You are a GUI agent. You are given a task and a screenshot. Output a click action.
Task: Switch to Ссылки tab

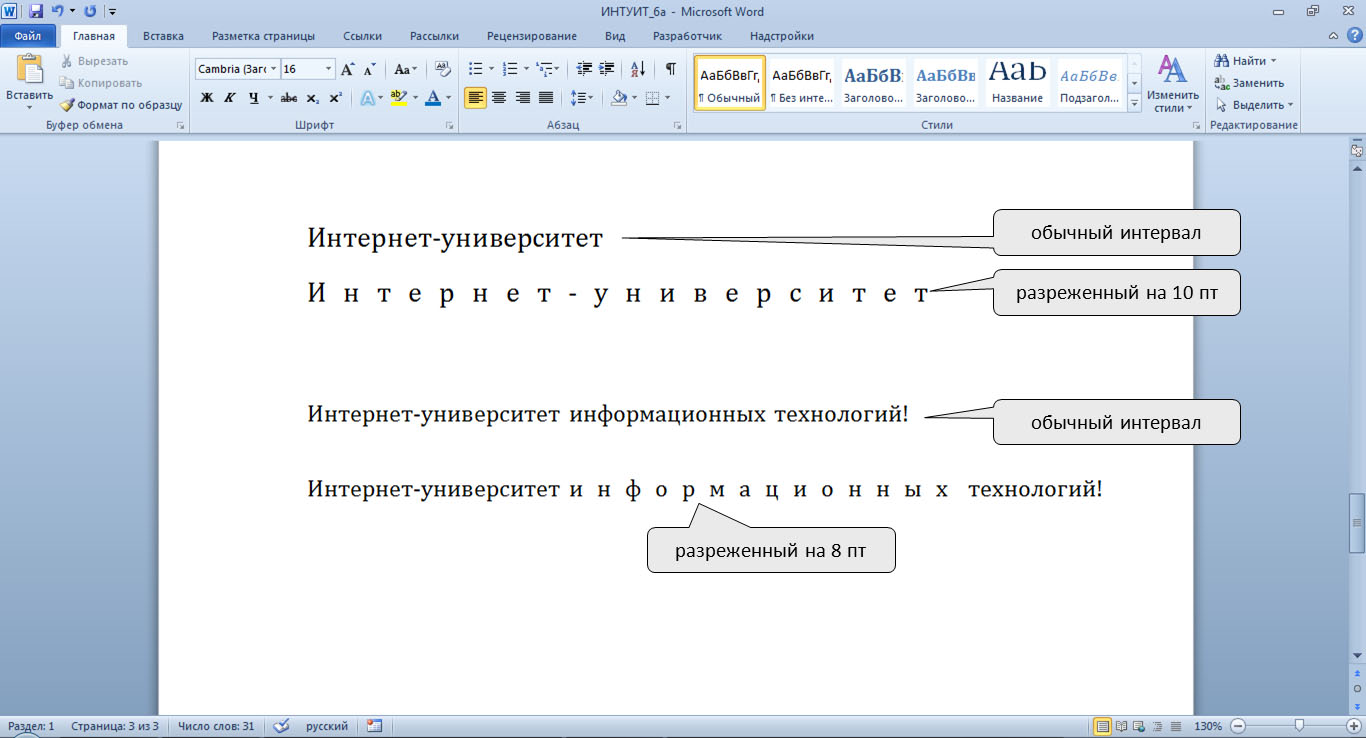(362, 36)
